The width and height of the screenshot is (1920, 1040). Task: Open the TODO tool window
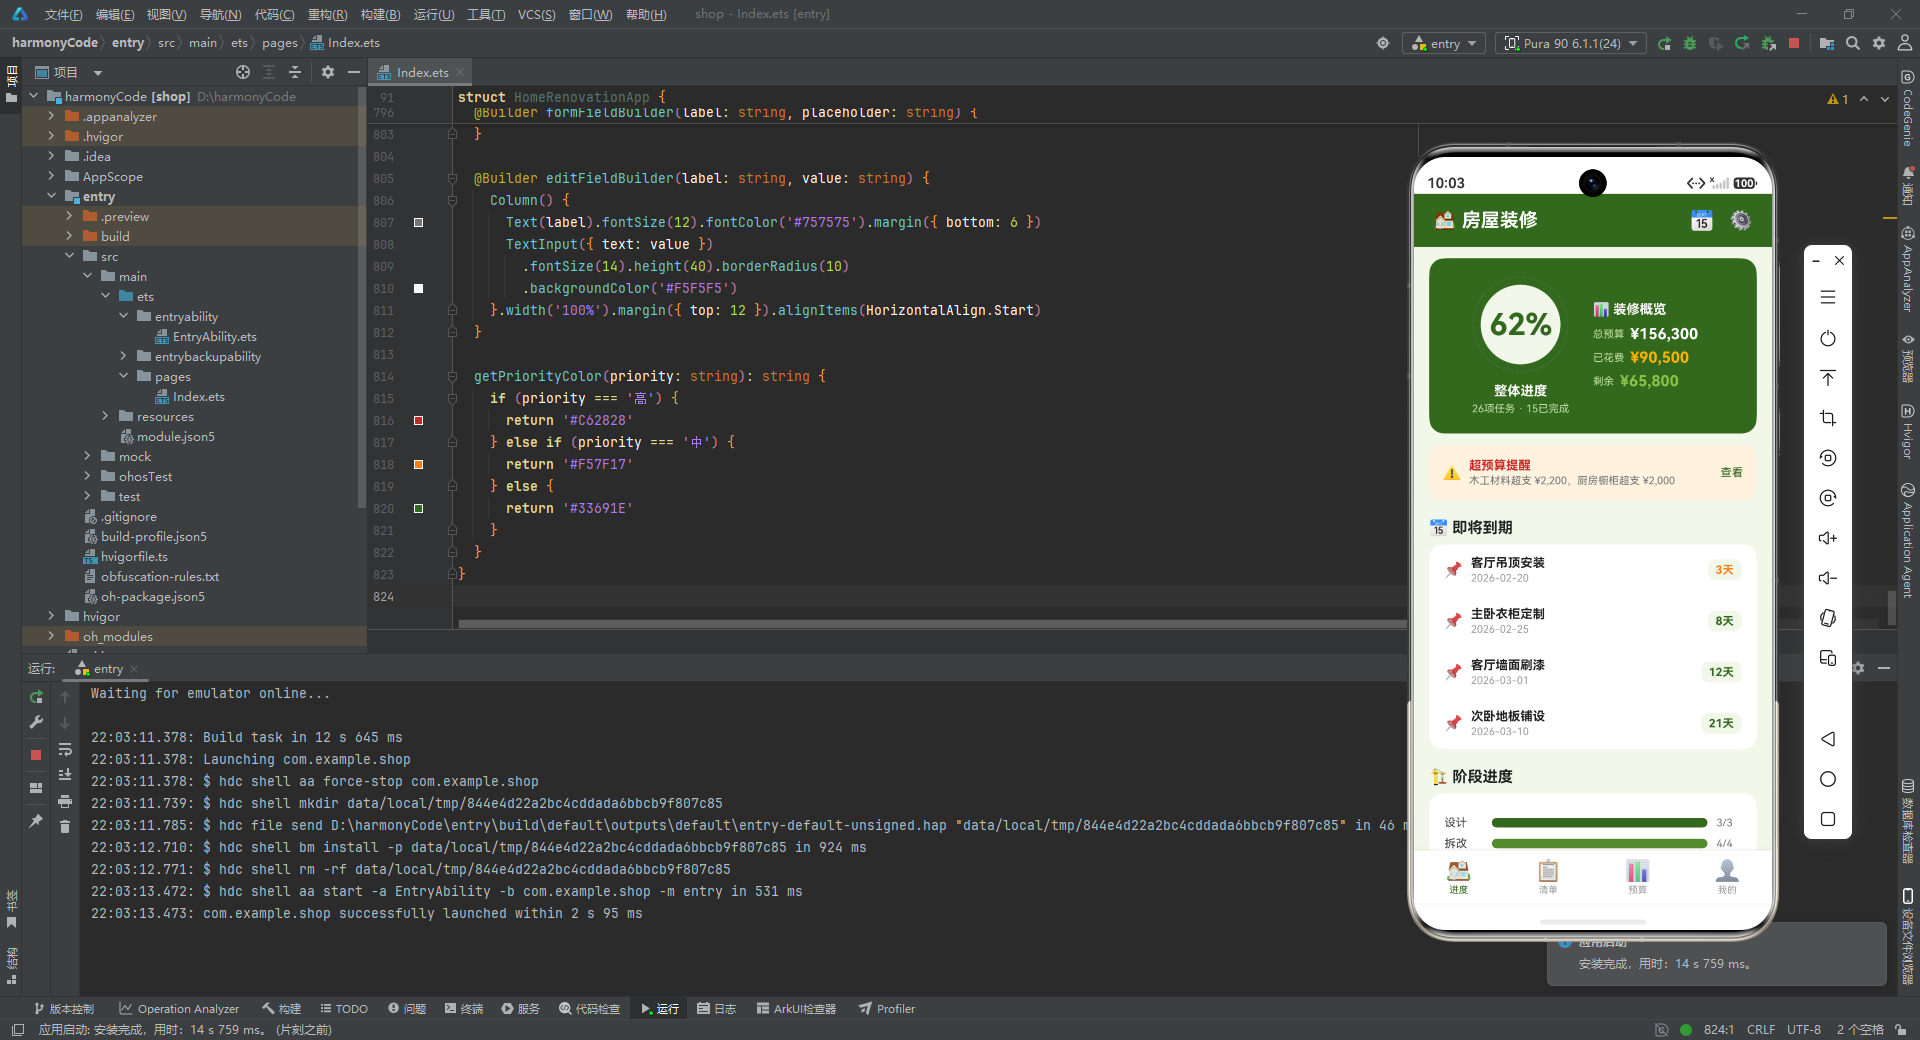coord(344,1008)
